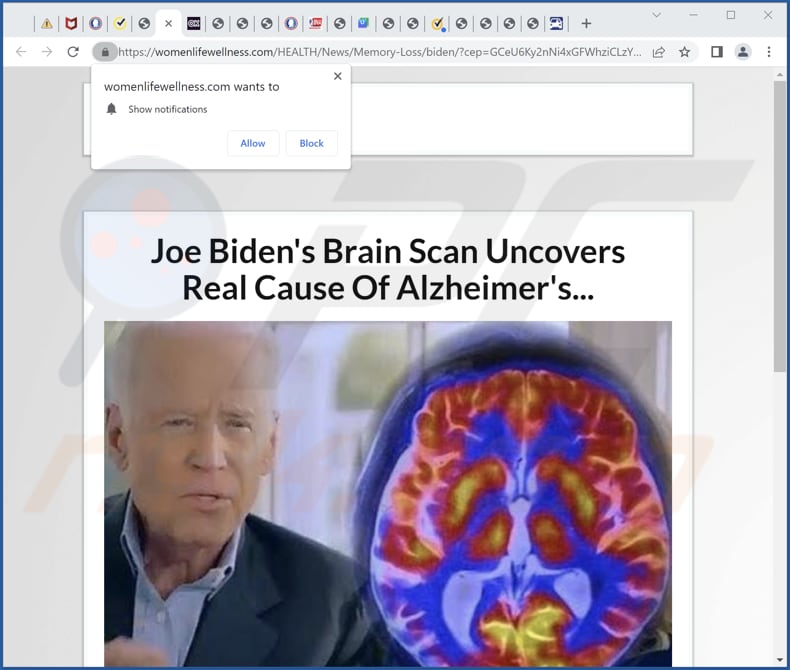Go forward to the next page
Image resolution: width=790 pixels, height=670 pixels.
47,51
